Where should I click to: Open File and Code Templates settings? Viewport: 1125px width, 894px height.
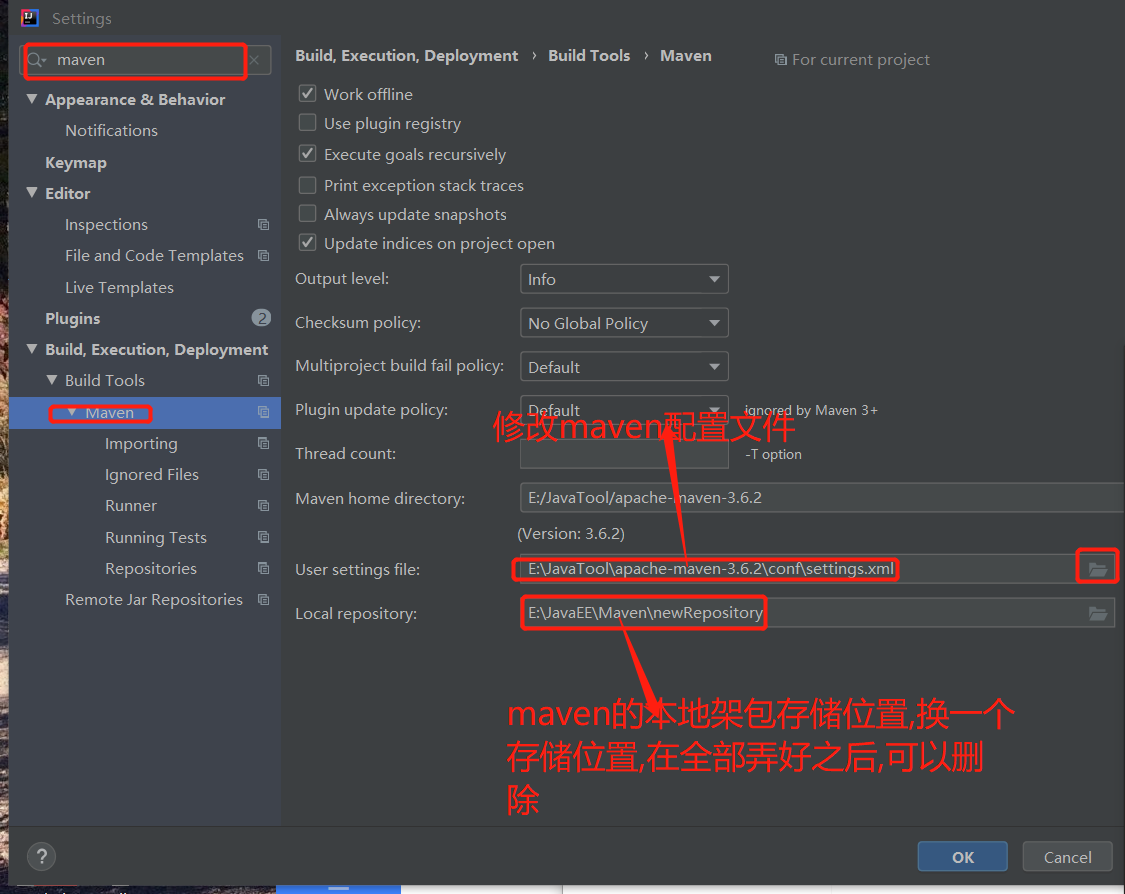[x=154, y=255]
